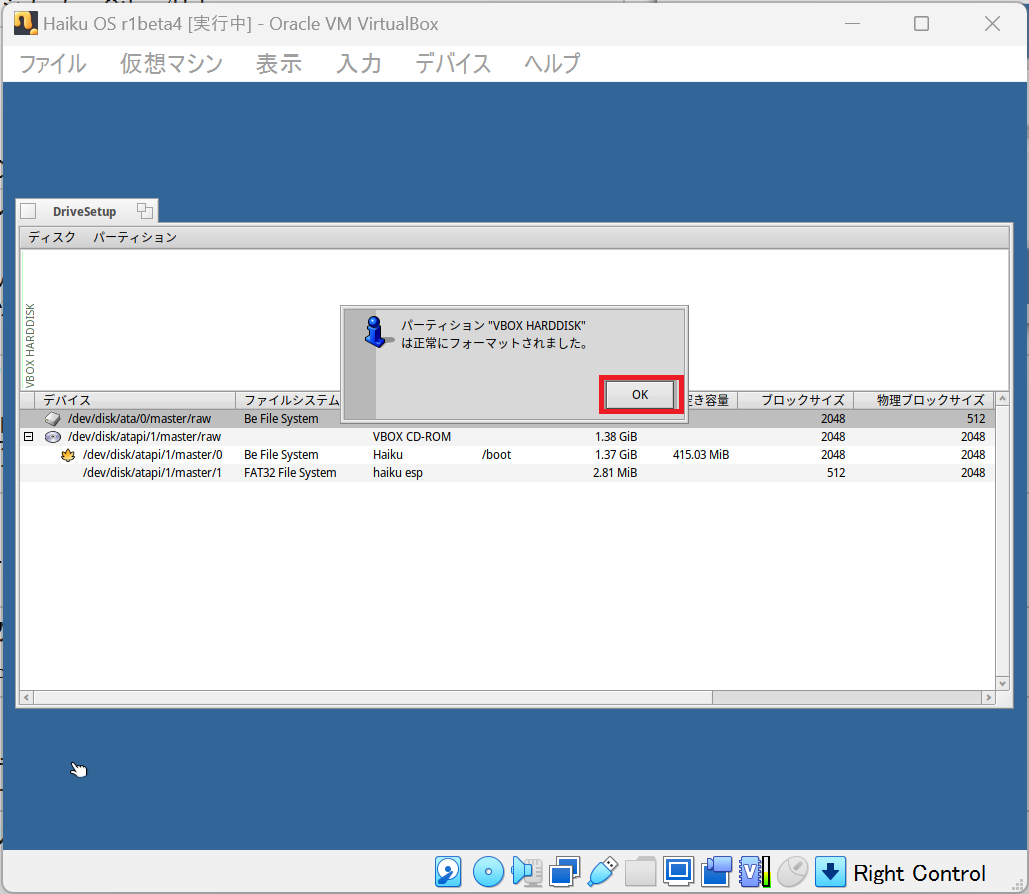Click the haiku esp volume name
This screenshot has width=1029, height=894.
[398, 473]
